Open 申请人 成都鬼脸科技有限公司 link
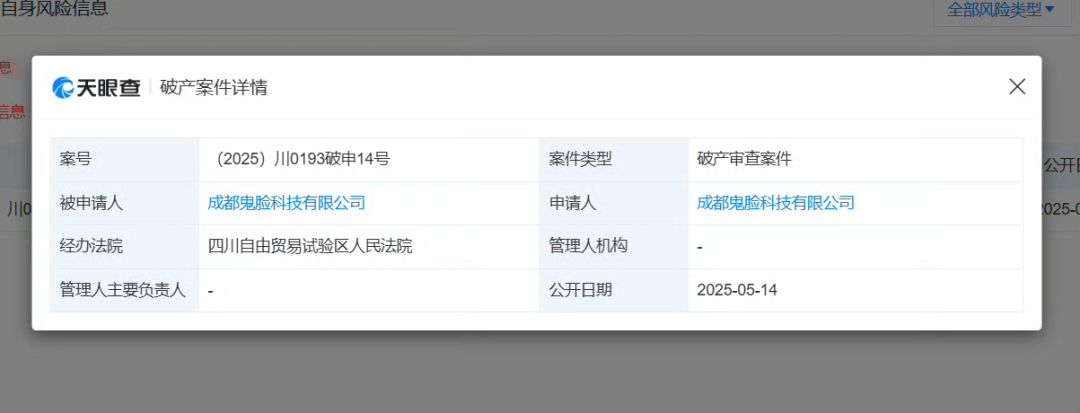Screen dimensions: 1080x413 click(x=776, y=203)
